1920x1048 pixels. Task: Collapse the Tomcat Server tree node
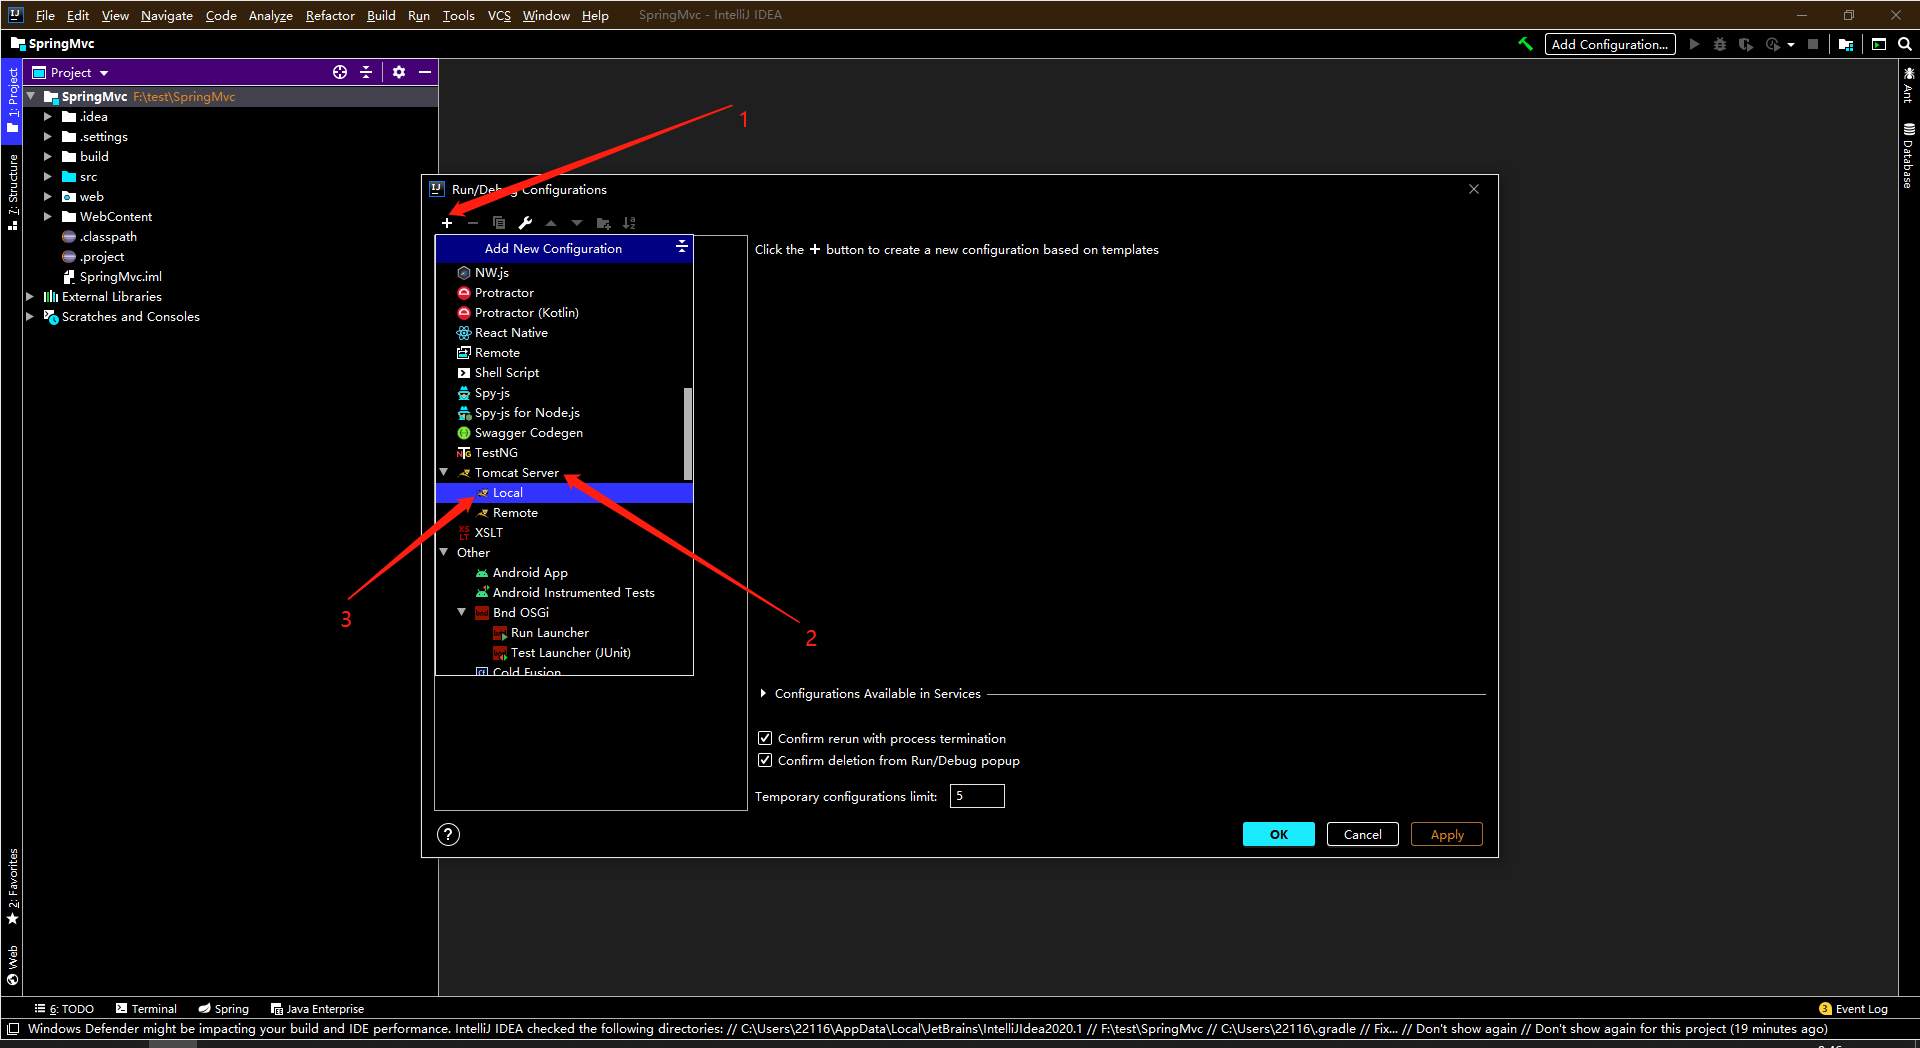444,472
